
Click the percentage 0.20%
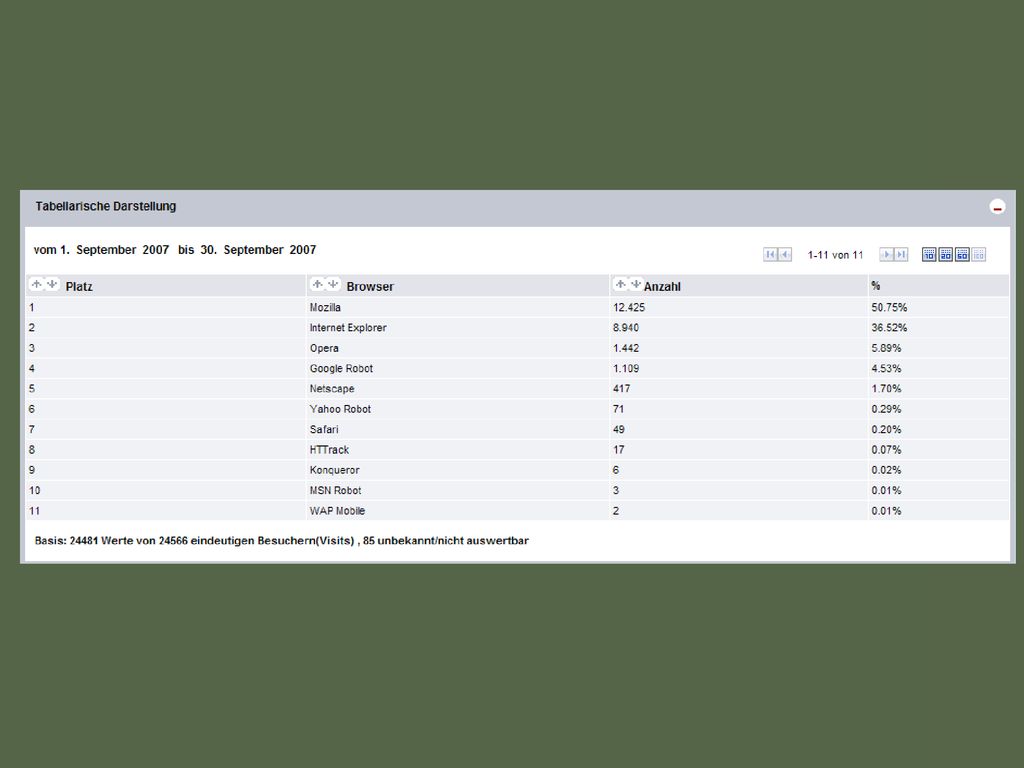tap(886, 429)
